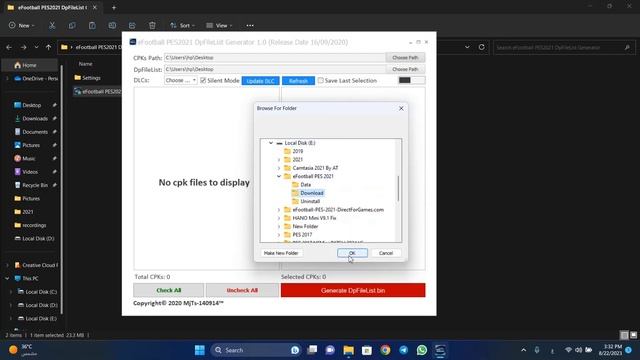The width and height of the screenshot is (640, 360).
Task: Open Videos in Explorer sidebar
Action: tap(30, 172)
